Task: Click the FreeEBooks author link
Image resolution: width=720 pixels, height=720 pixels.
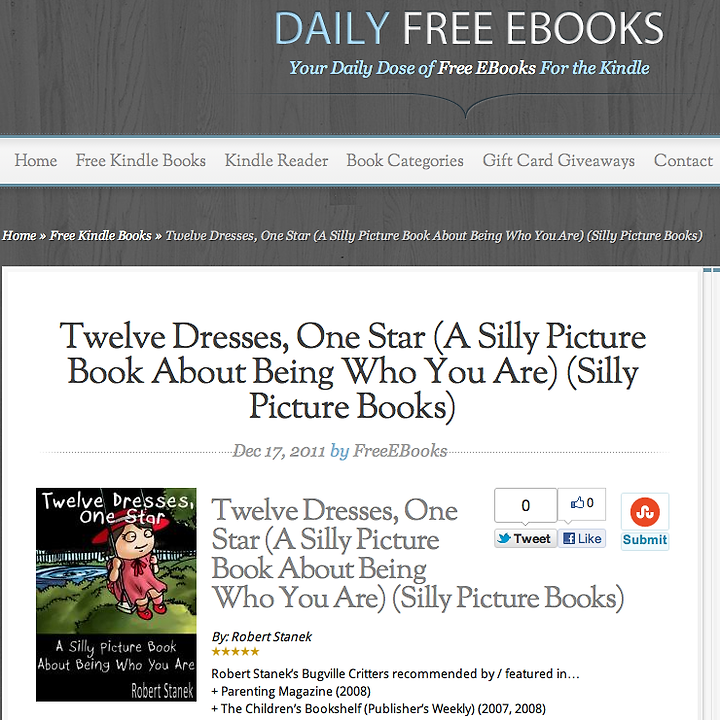Action: point(399,451)
